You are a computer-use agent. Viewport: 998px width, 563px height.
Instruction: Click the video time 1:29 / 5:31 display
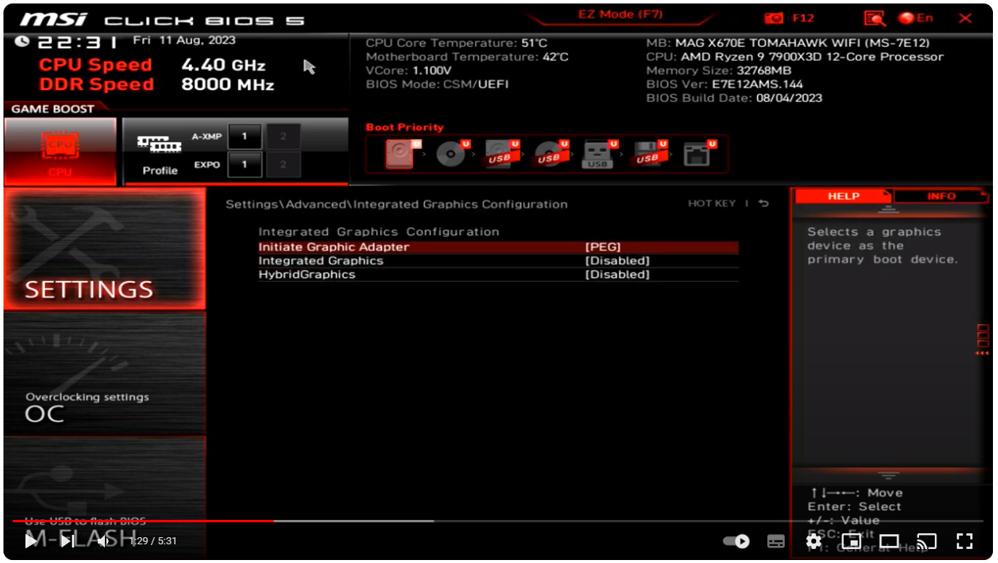[153, 541]
